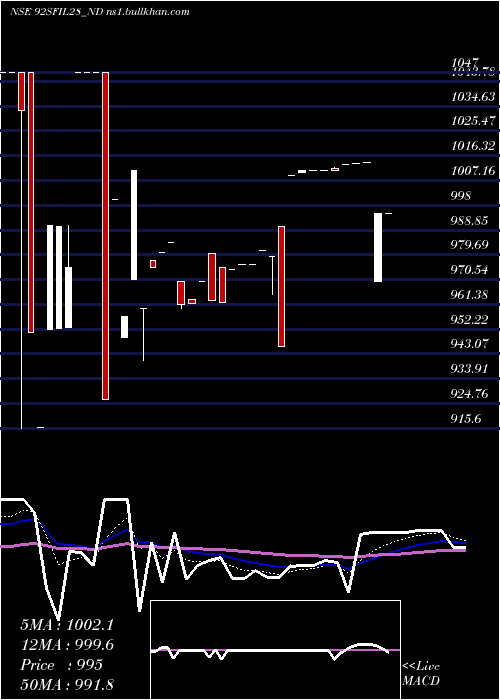Click the 970.54 price axis label
The image size is (500, 700).
point(469,270)
